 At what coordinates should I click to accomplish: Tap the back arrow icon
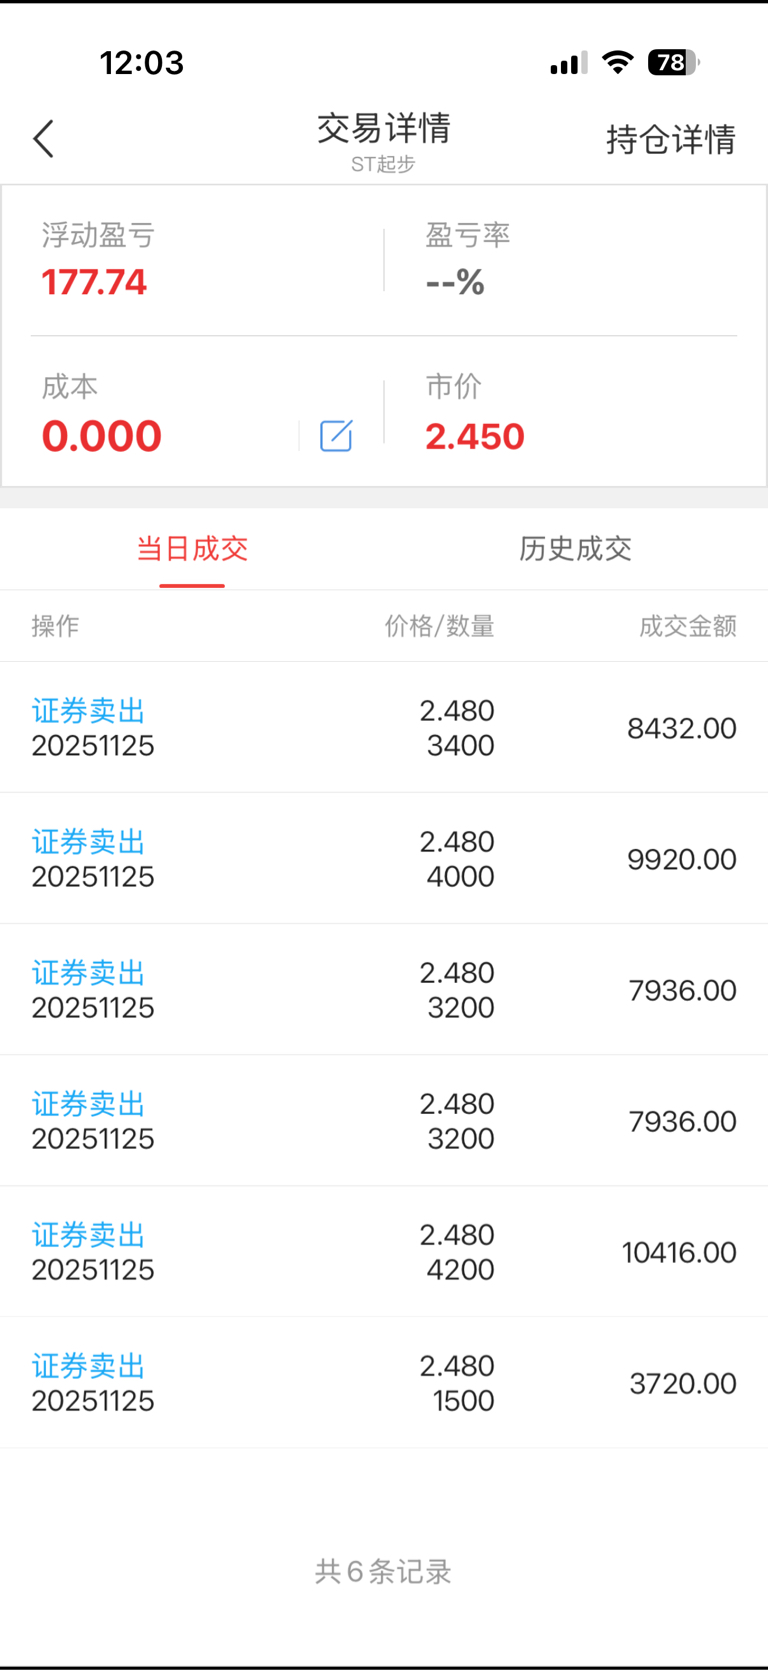pyautogui.click(x=43, y=139)
